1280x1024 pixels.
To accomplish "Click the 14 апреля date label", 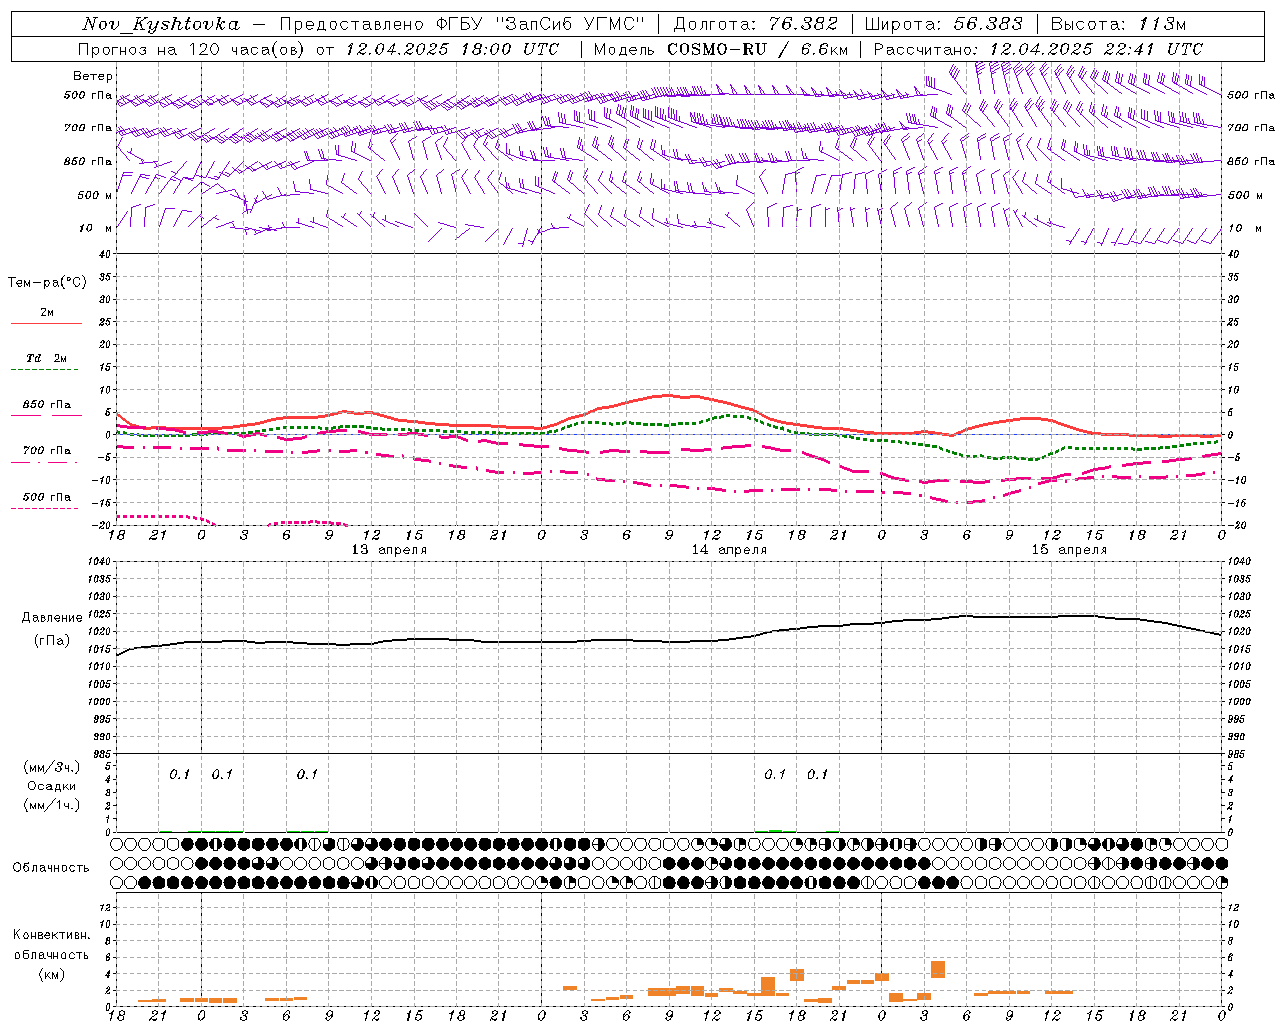I will pyautogui.click(x=729, y=550).
